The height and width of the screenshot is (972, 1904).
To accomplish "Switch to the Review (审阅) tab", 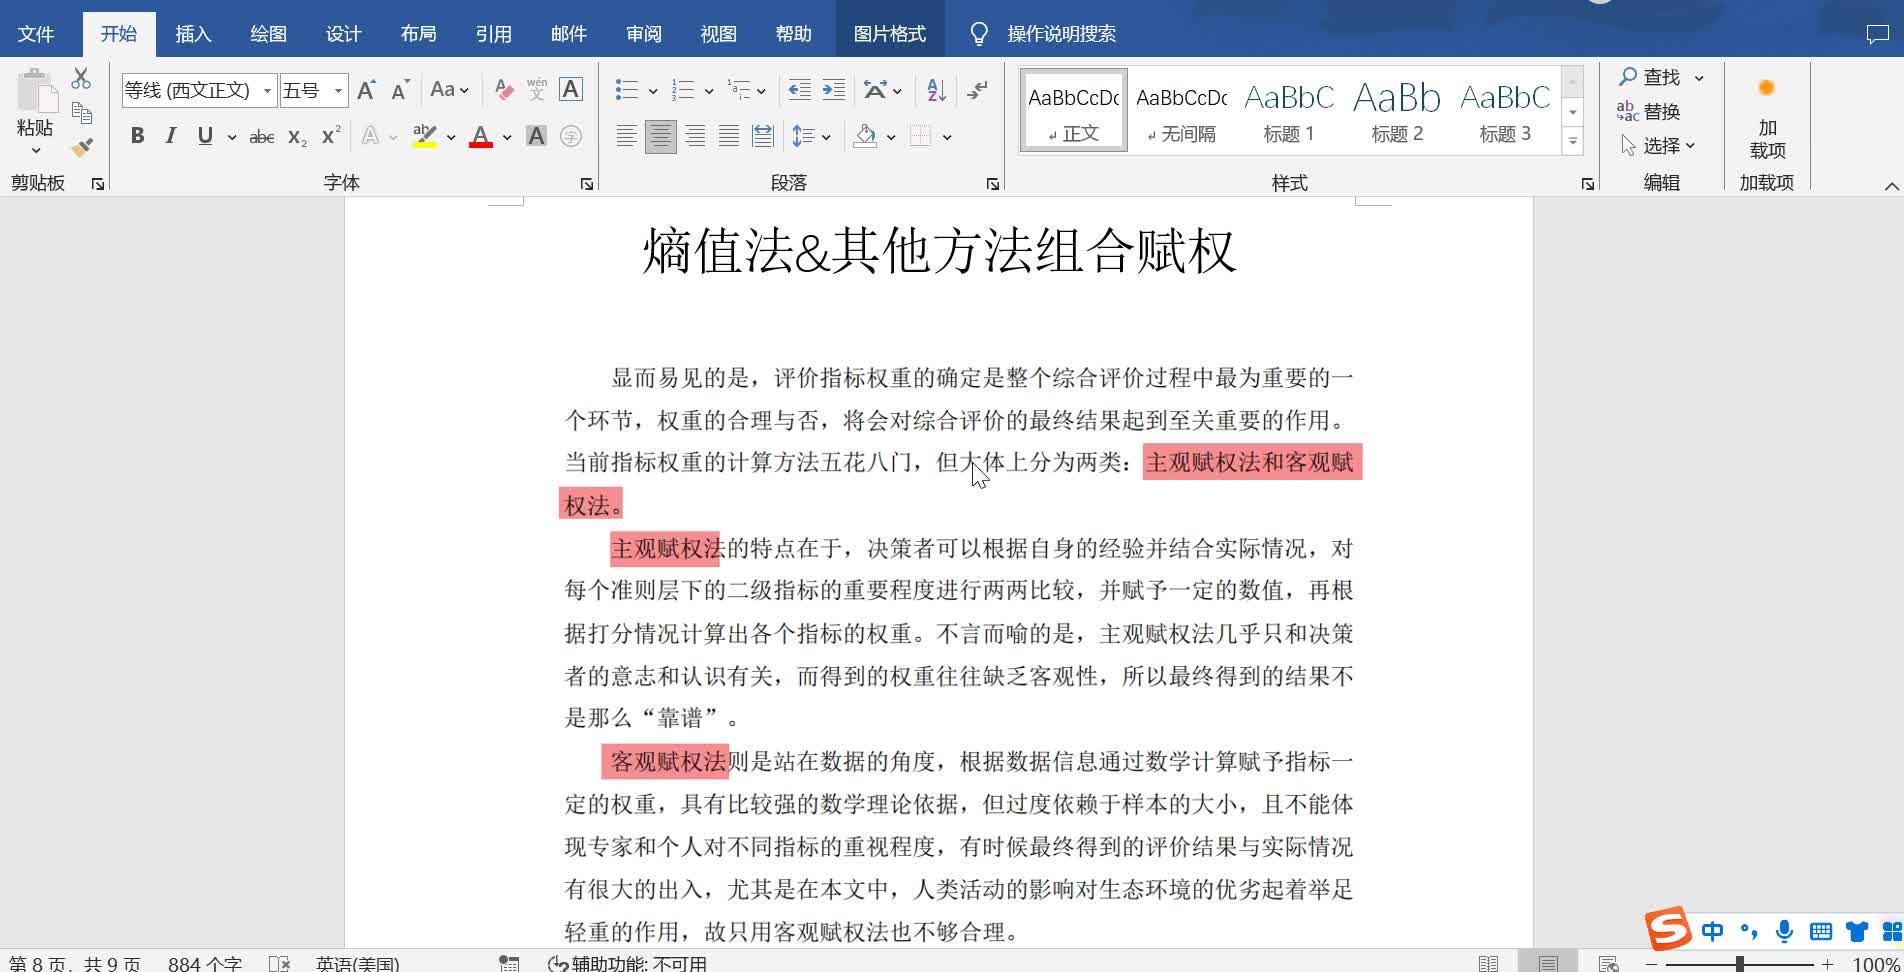I will (x=643, y=34).
